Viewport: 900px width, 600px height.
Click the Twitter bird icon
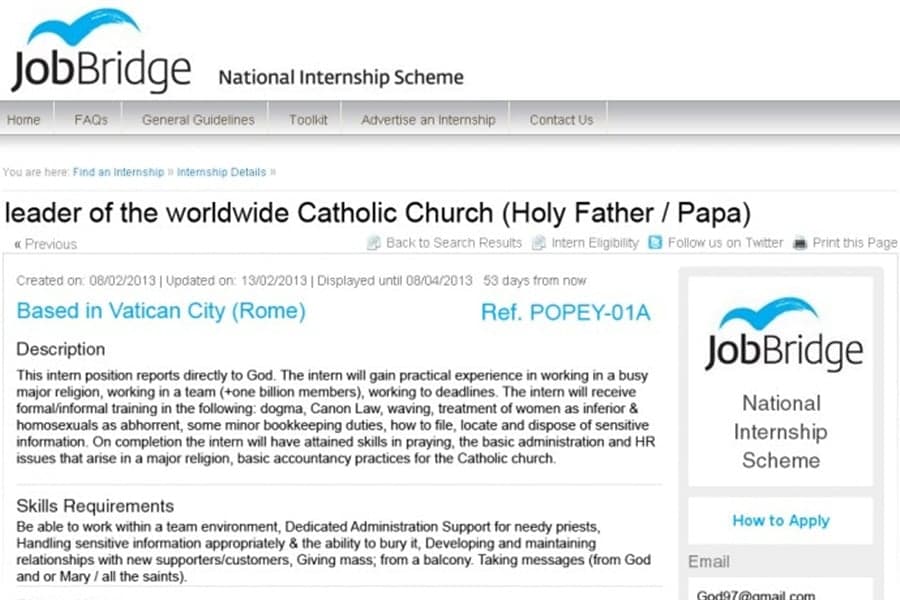click(655, 242)
